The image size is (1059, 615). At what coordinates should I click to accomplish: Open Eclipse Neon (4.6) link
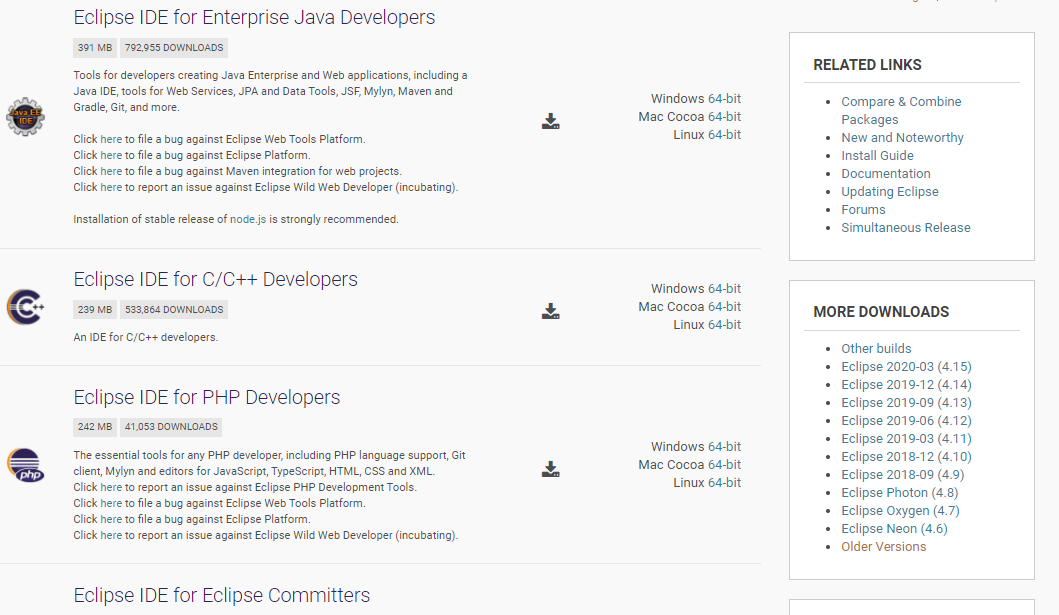[x=894, y=529]
